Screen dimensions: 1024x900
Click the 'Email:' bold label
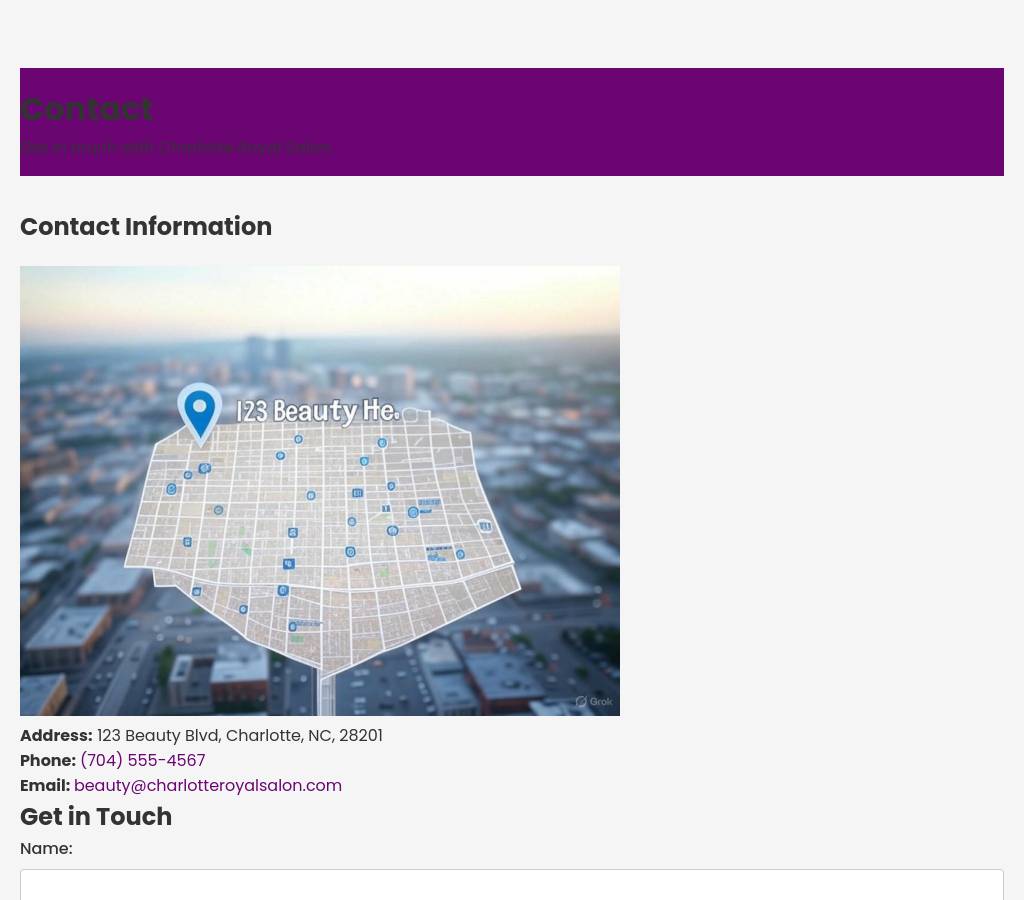(x=45, y=786)
